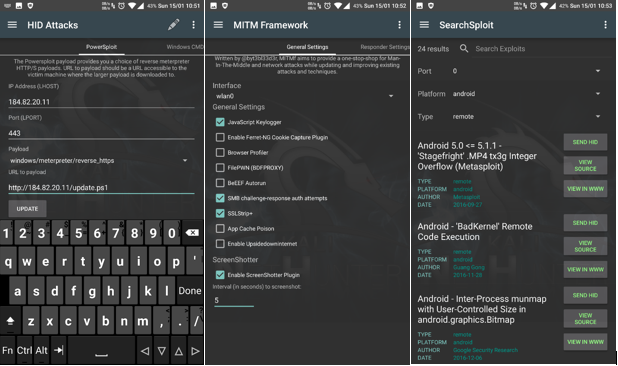The height and width of the screenshot is (366, 618).
Task: Tap the Fn key on keyboard
Action: (7, 350)
